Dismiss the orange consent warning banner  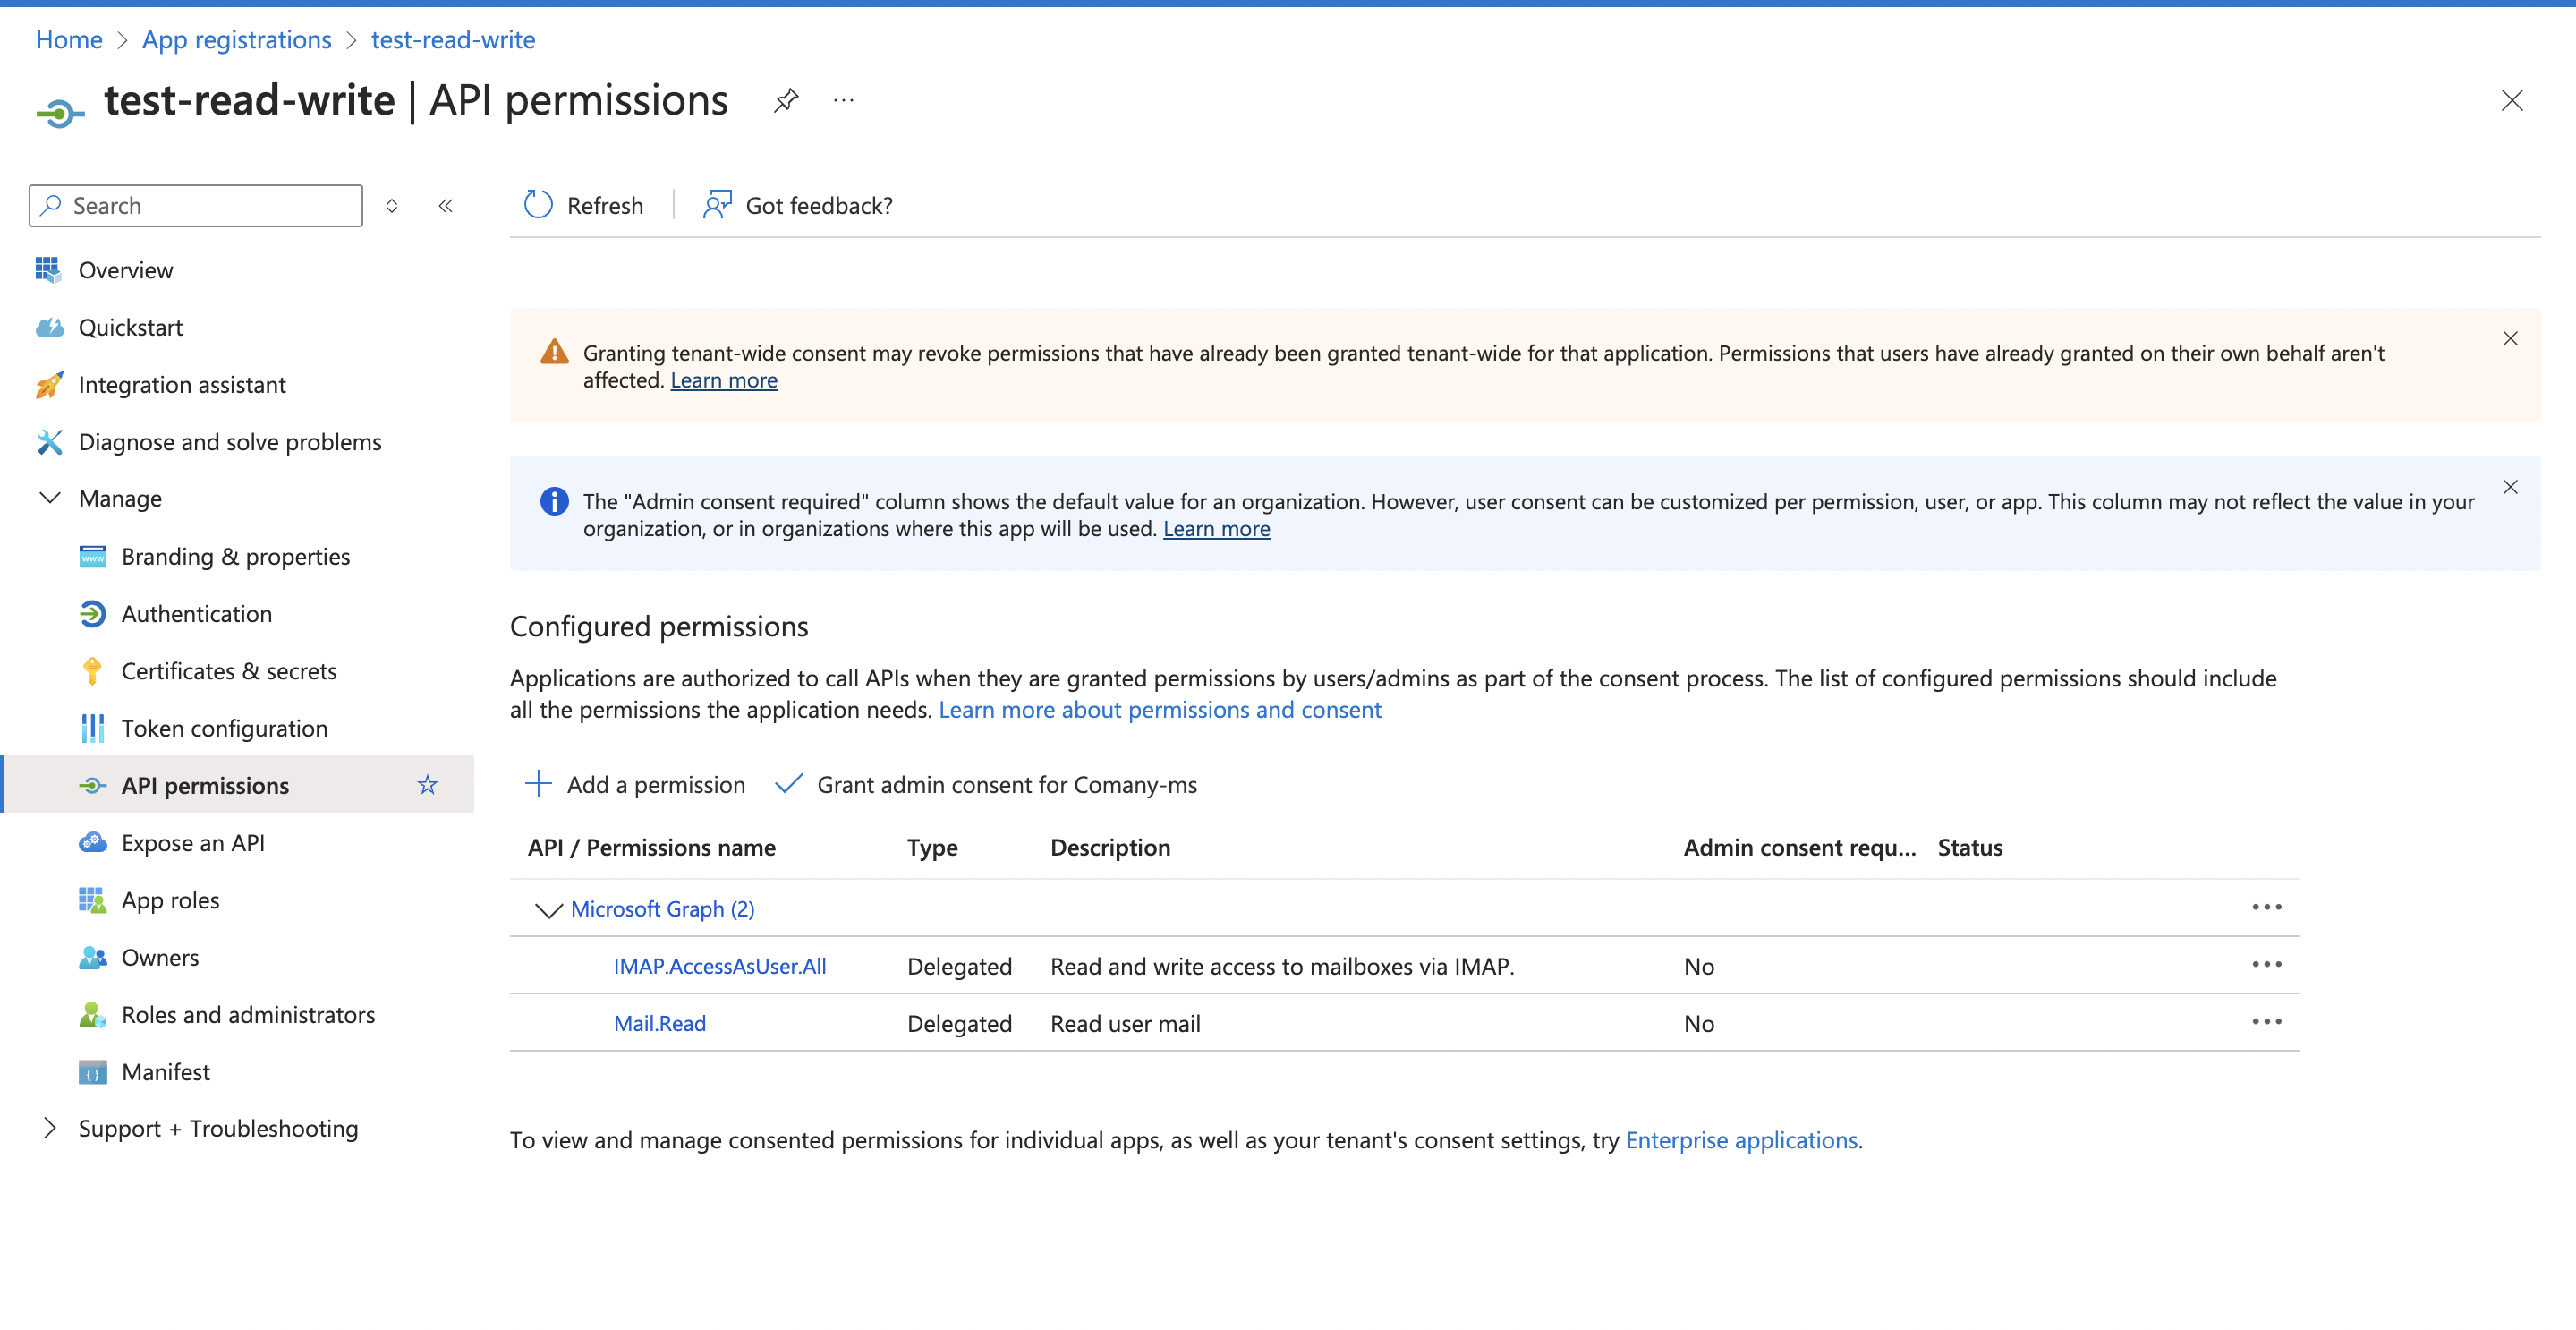coord(2510,339)
